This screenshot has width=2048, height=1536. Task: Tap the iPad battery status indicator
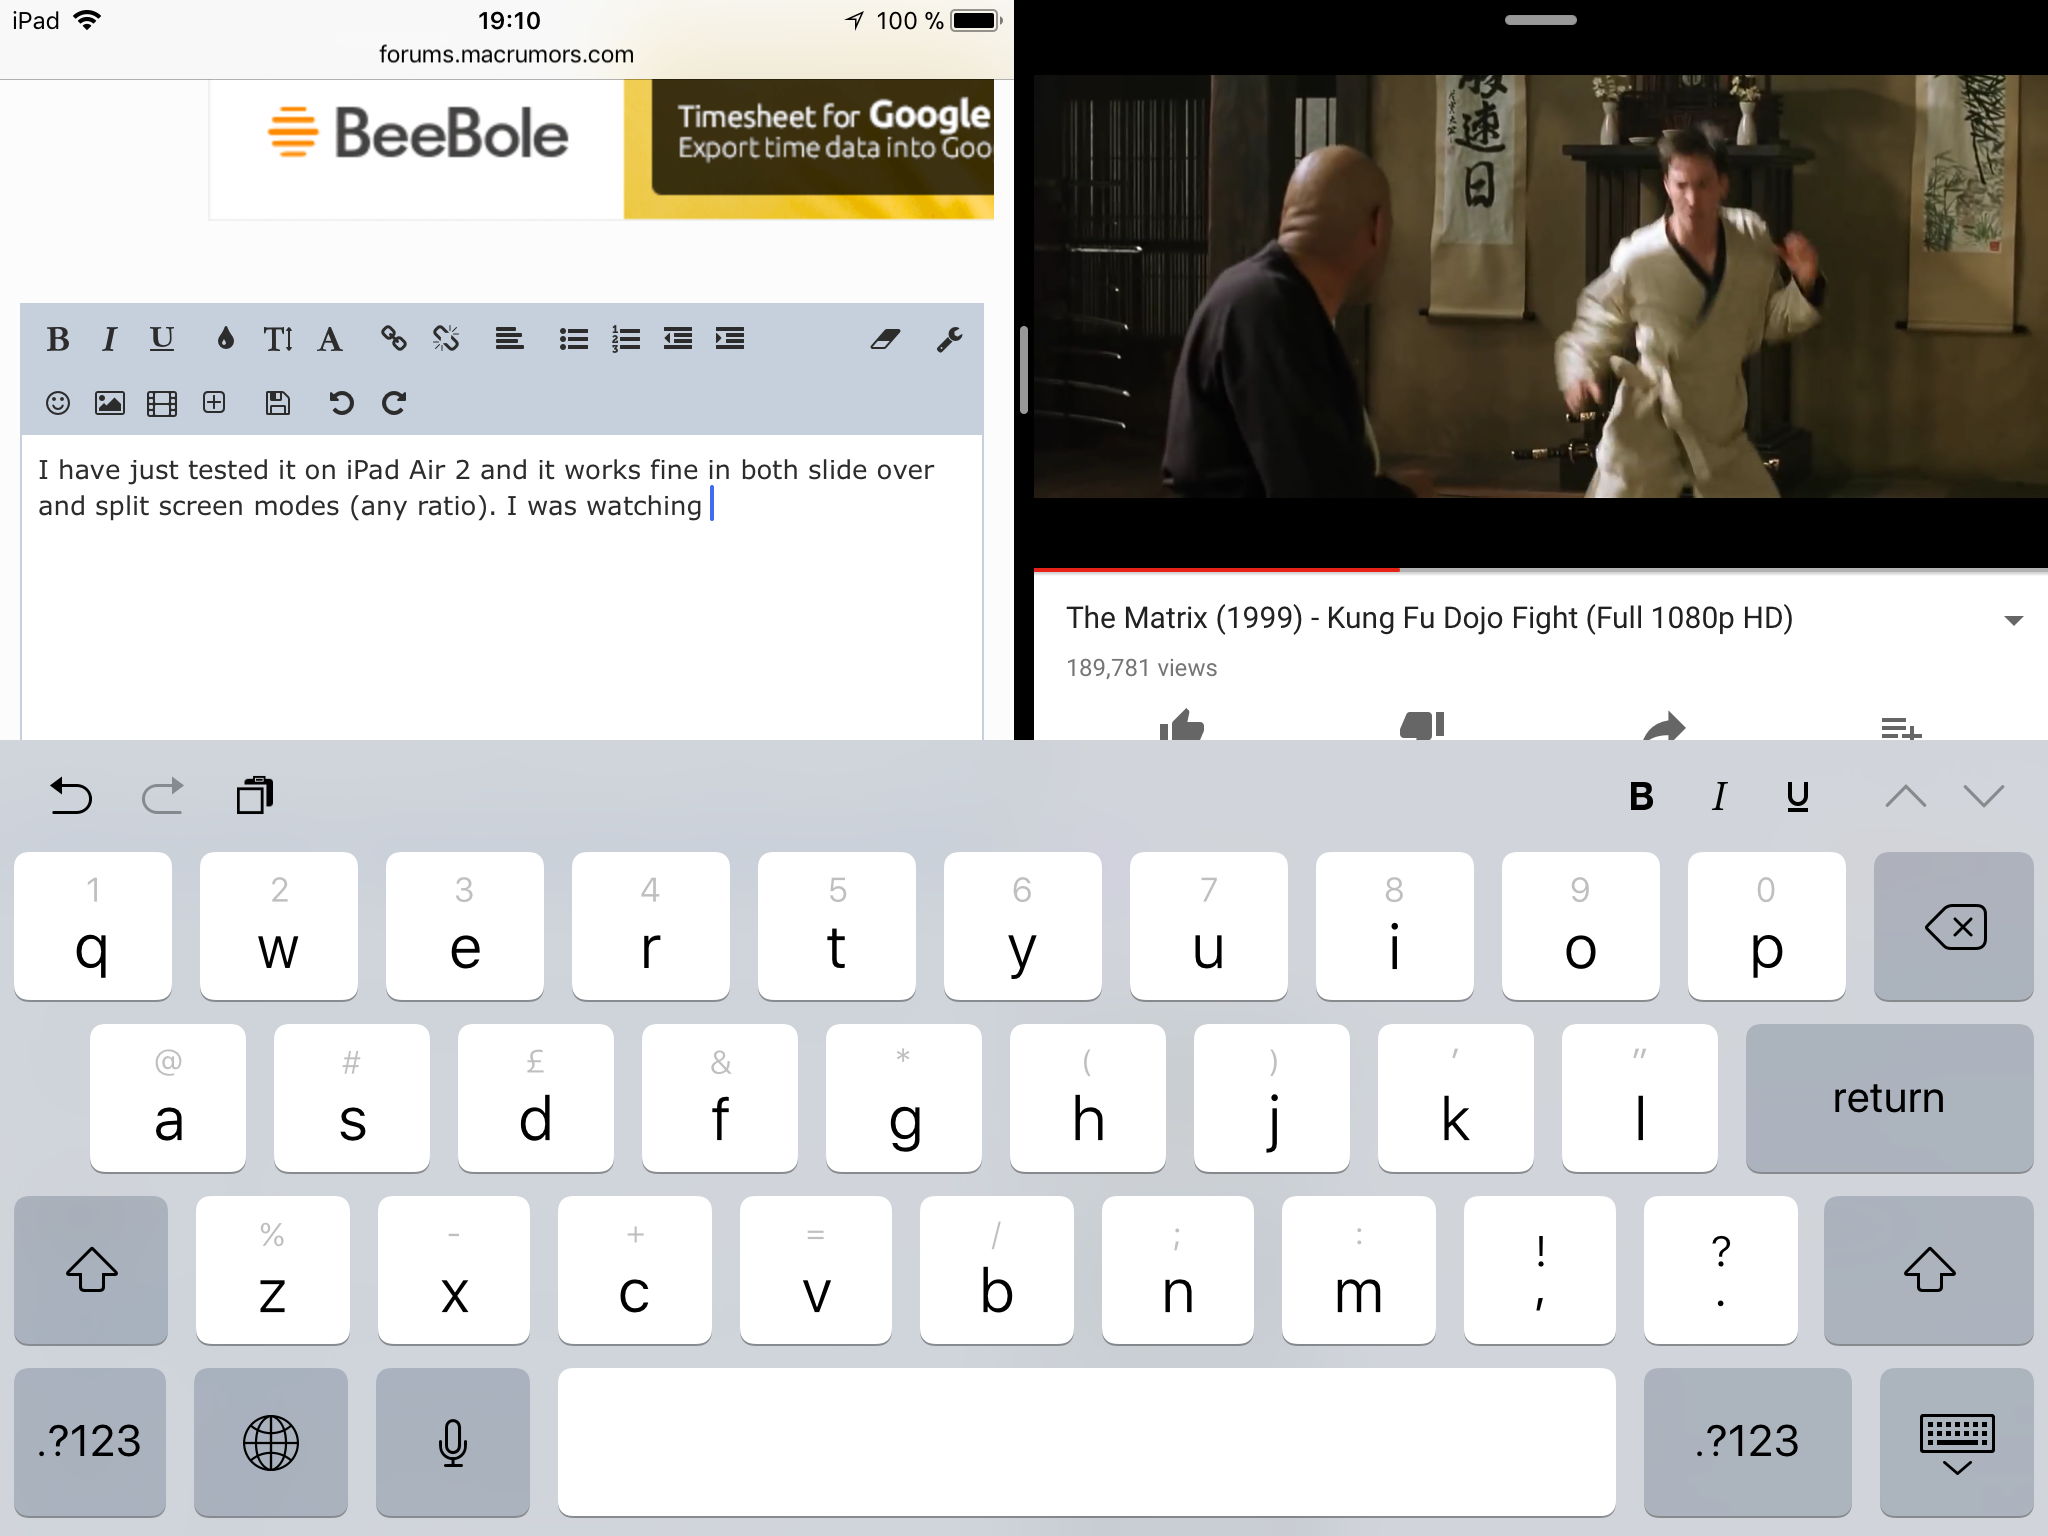click(x=975, y=20)
